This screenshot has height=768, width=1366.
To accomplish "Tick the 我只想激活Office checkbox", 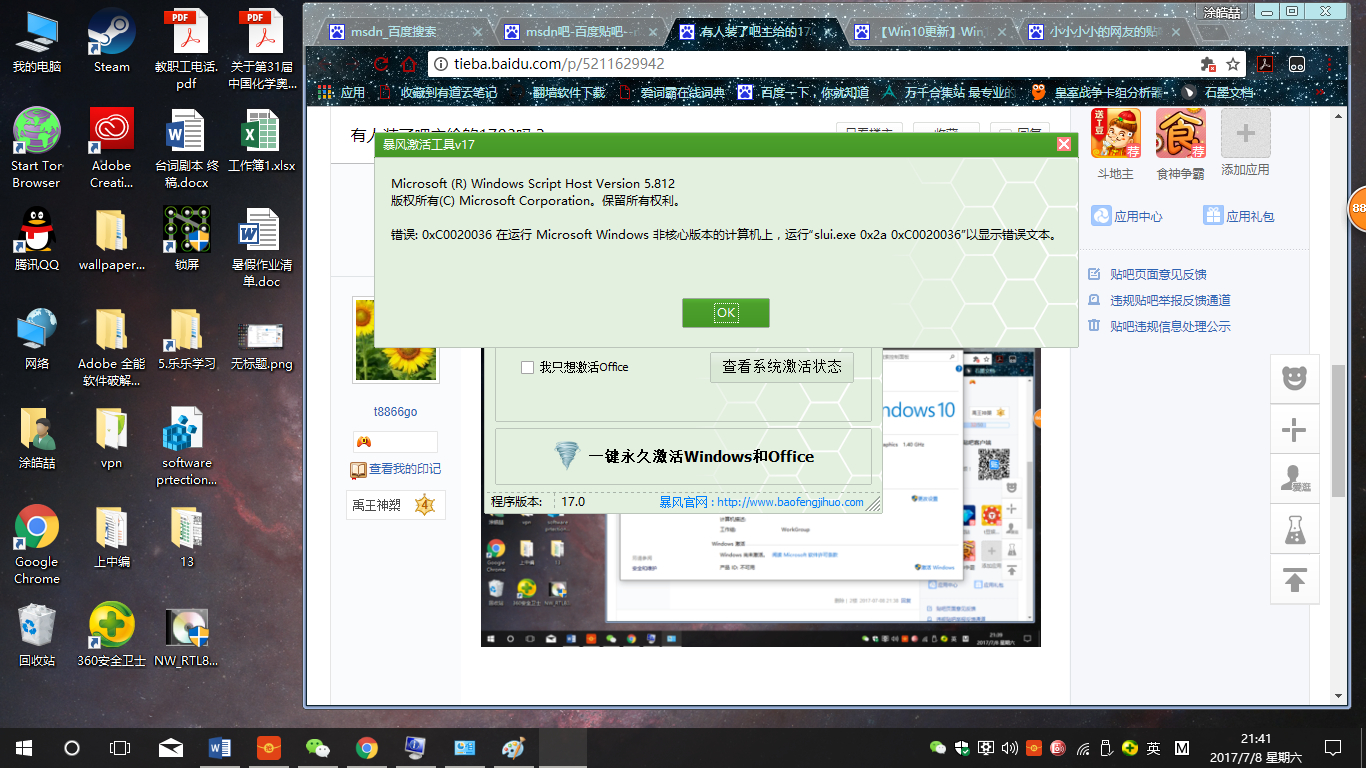I will (527, 367).
